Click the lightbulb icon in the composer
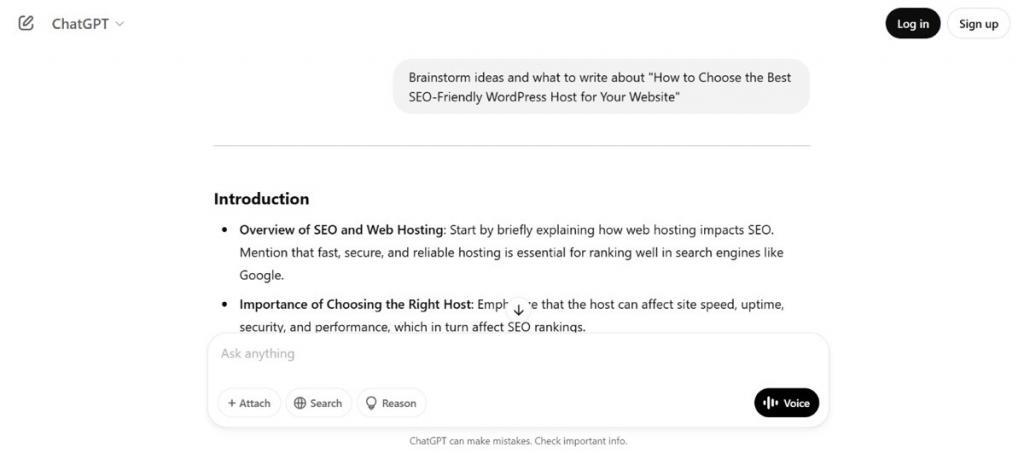The width and height of the screenshot is (1024, 453). pos(371,403)
